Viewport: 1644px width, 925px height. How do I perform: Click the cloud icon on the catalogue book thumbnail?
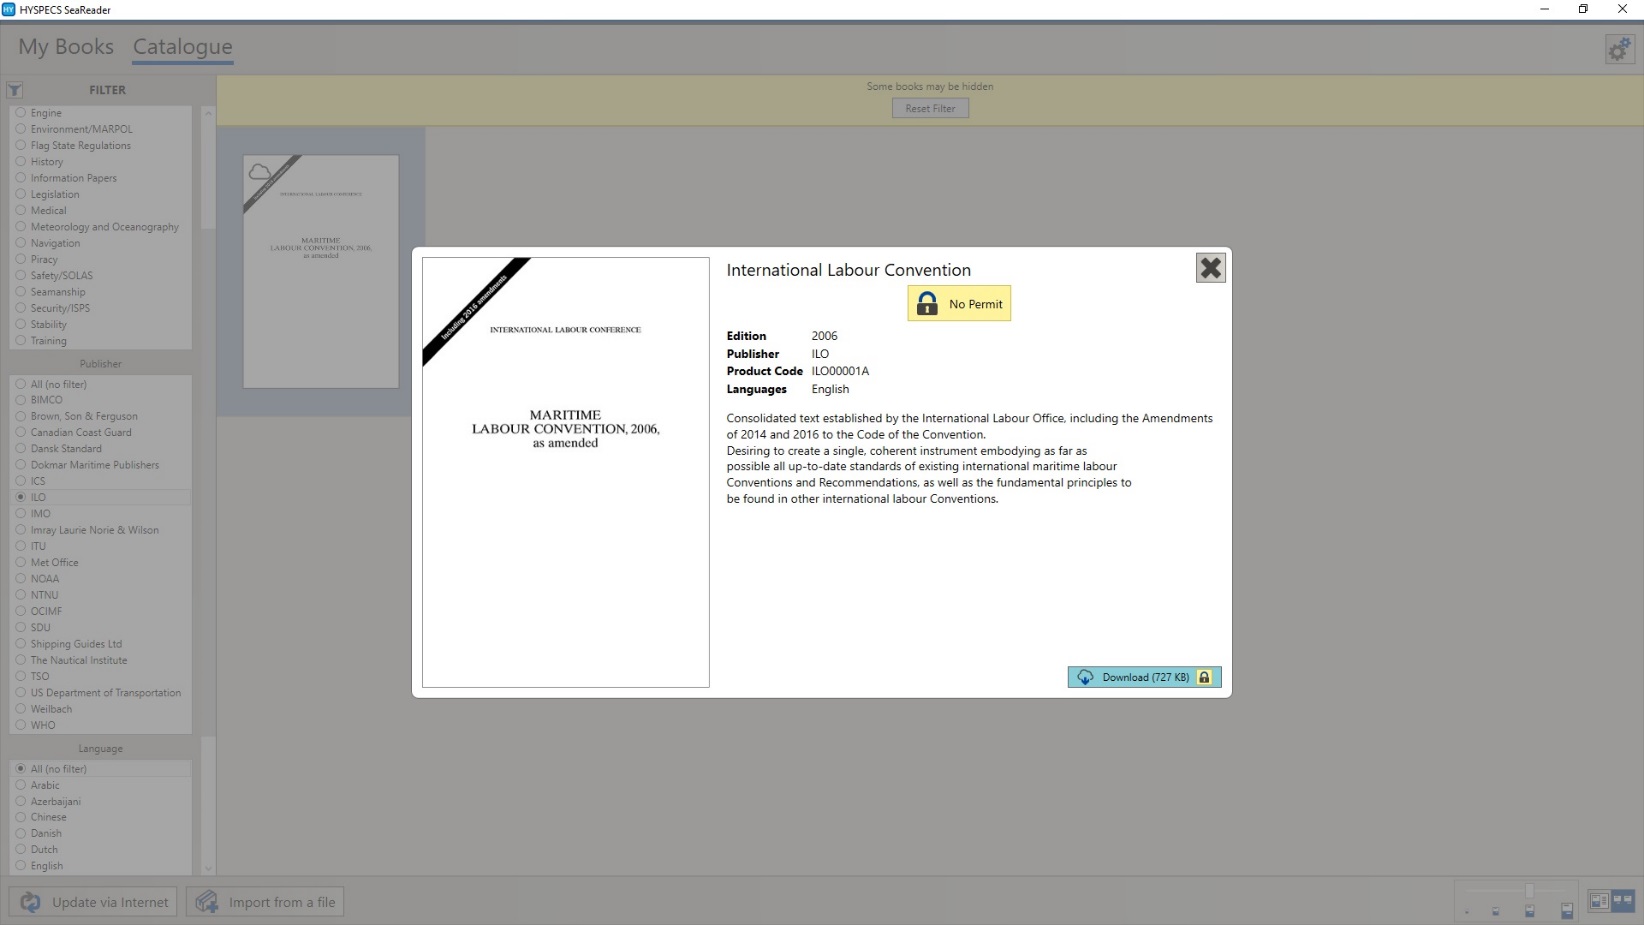pos(260,172)
